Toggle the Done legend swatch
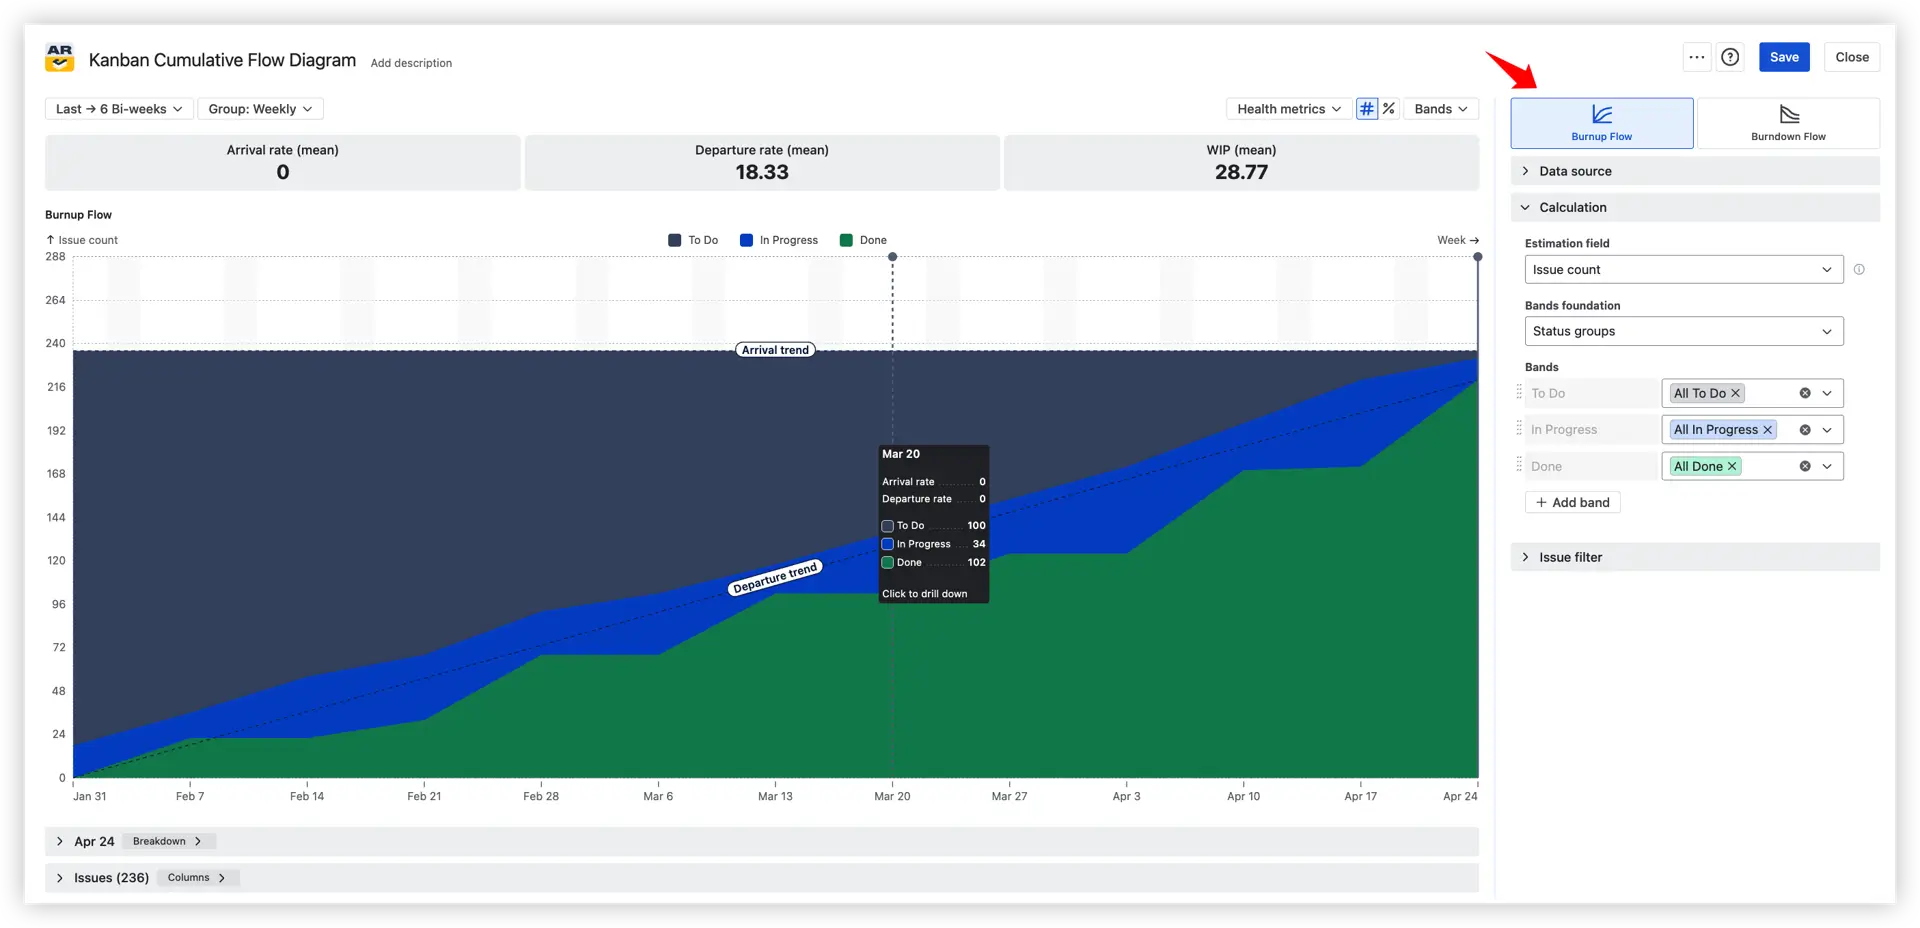This screenshot has width=1920, height=928. point(846,240)
